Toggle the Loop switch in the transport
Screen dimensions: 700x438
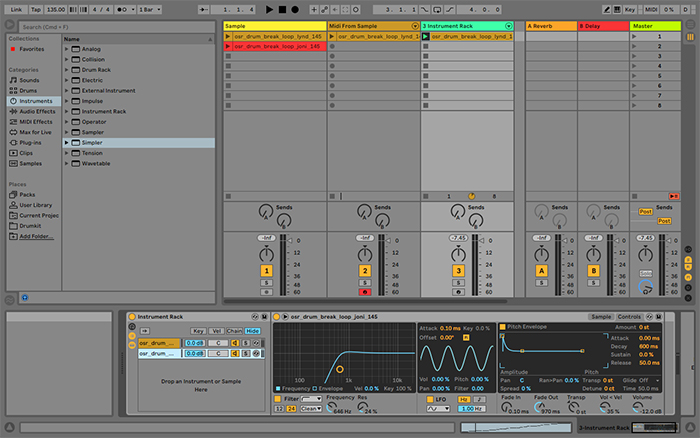coord(437,9)
